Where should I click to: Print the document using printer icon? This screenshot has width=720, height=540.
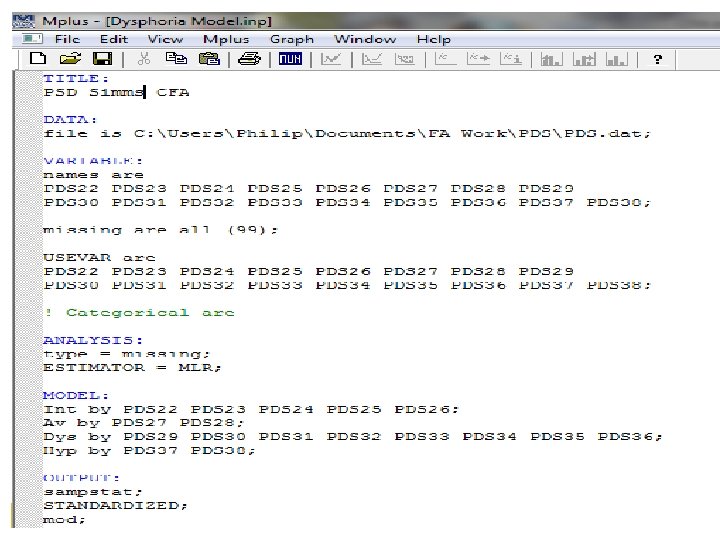coord(249,59)
